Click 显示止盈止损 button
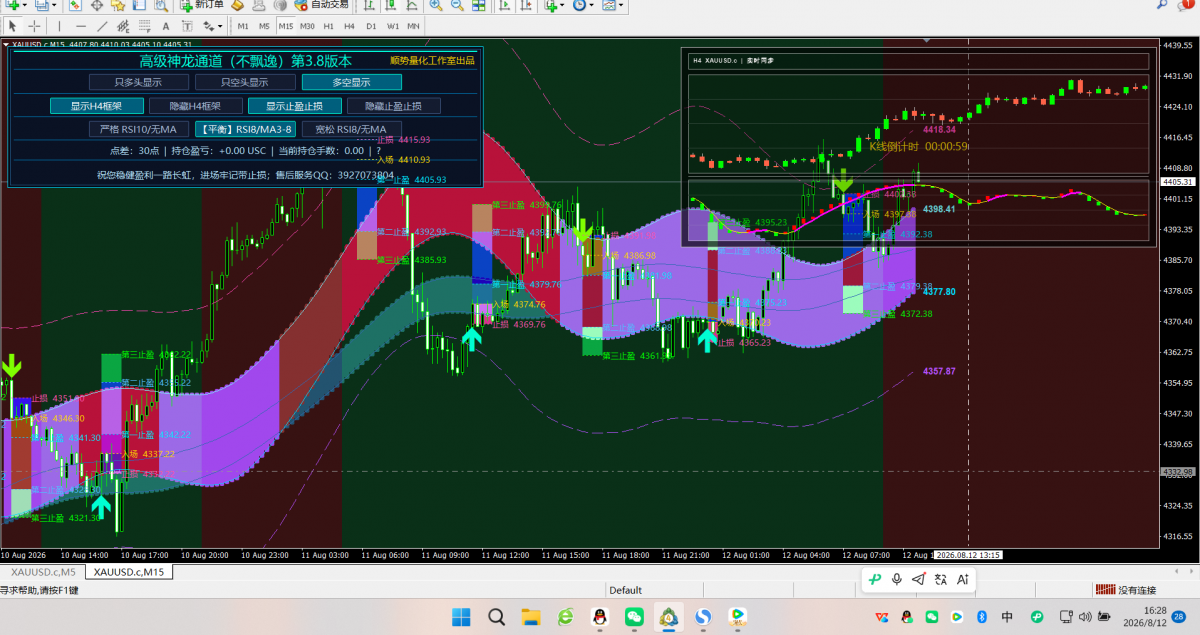Screen dimensions: 1200x635 click(x=294, y=105)
